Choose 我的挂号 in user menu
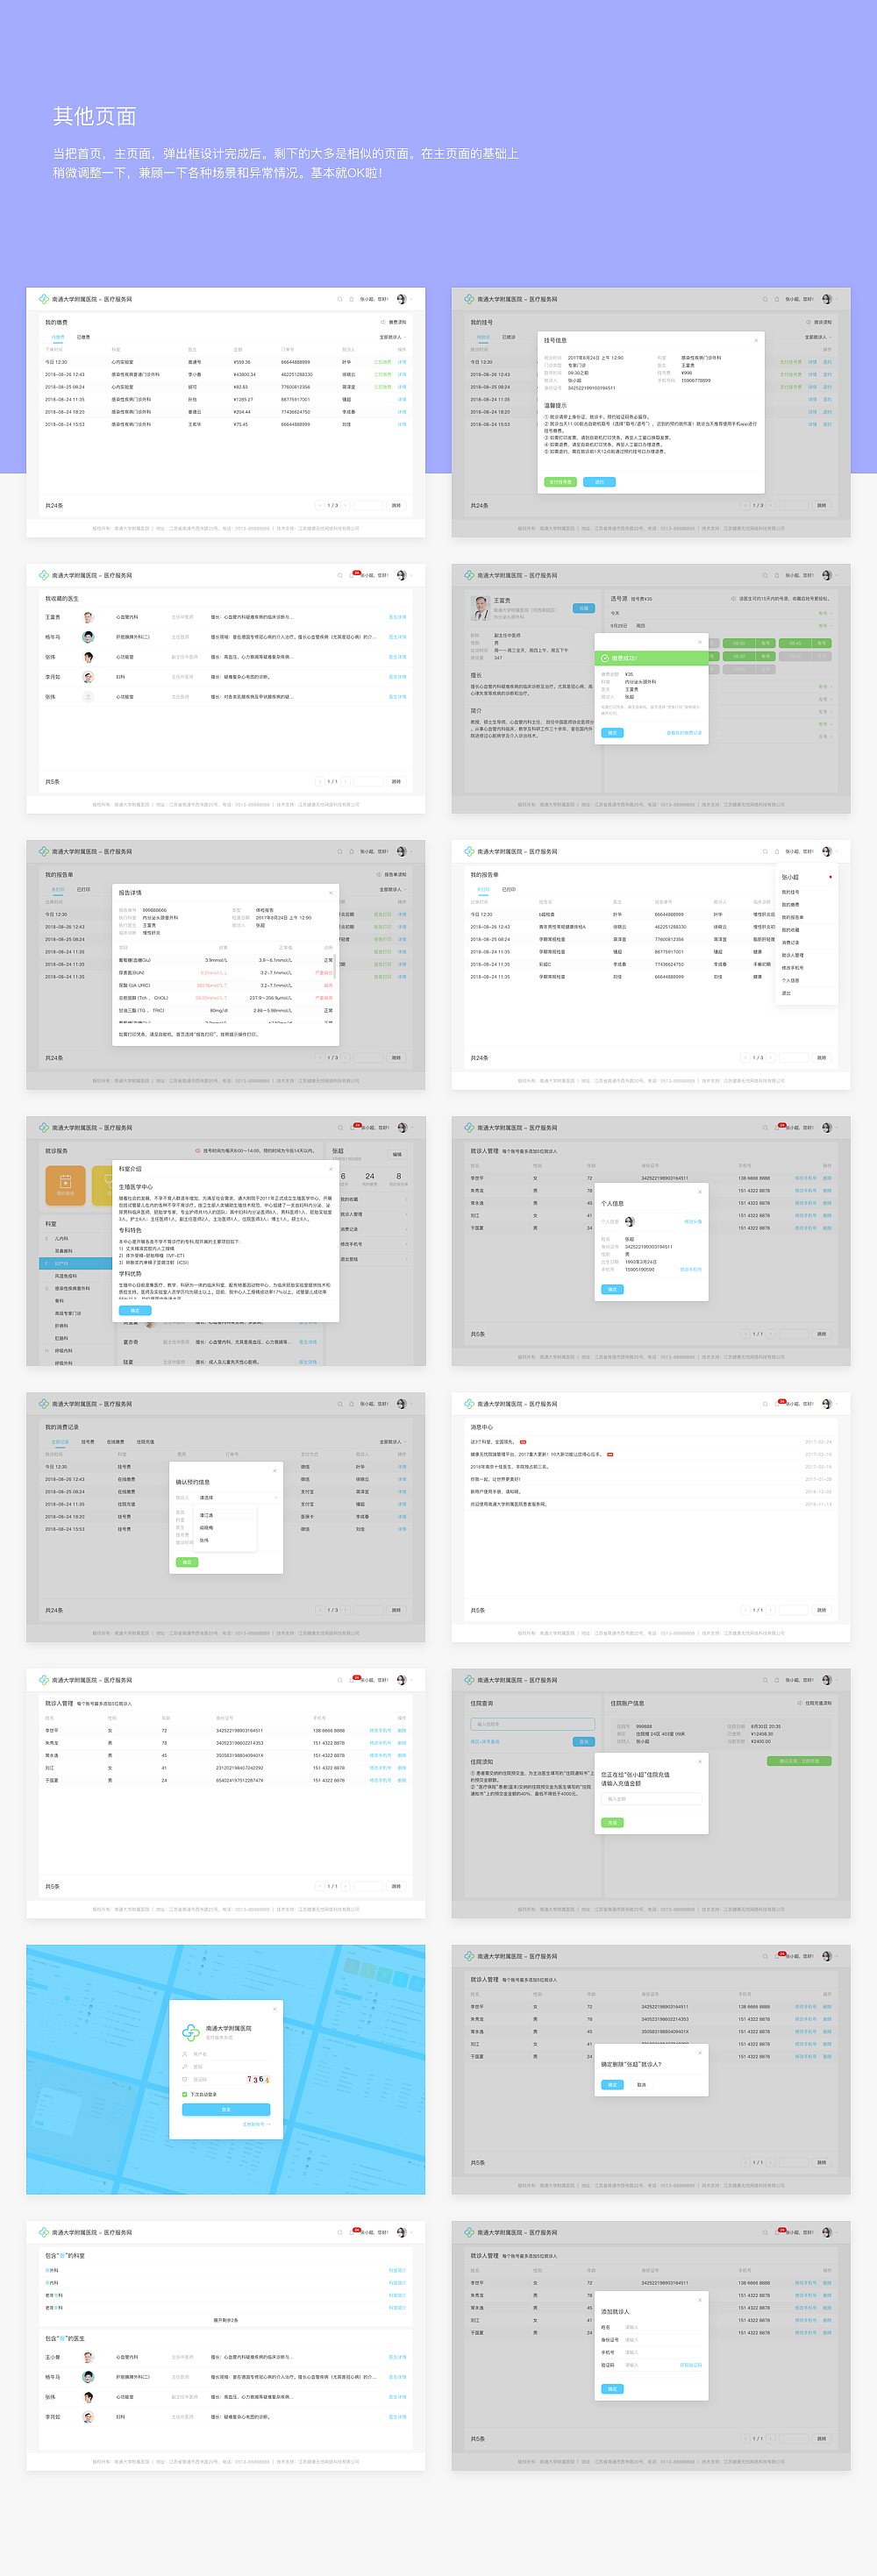The height and width of the screenshot is (2576, 877). [791, 892]
